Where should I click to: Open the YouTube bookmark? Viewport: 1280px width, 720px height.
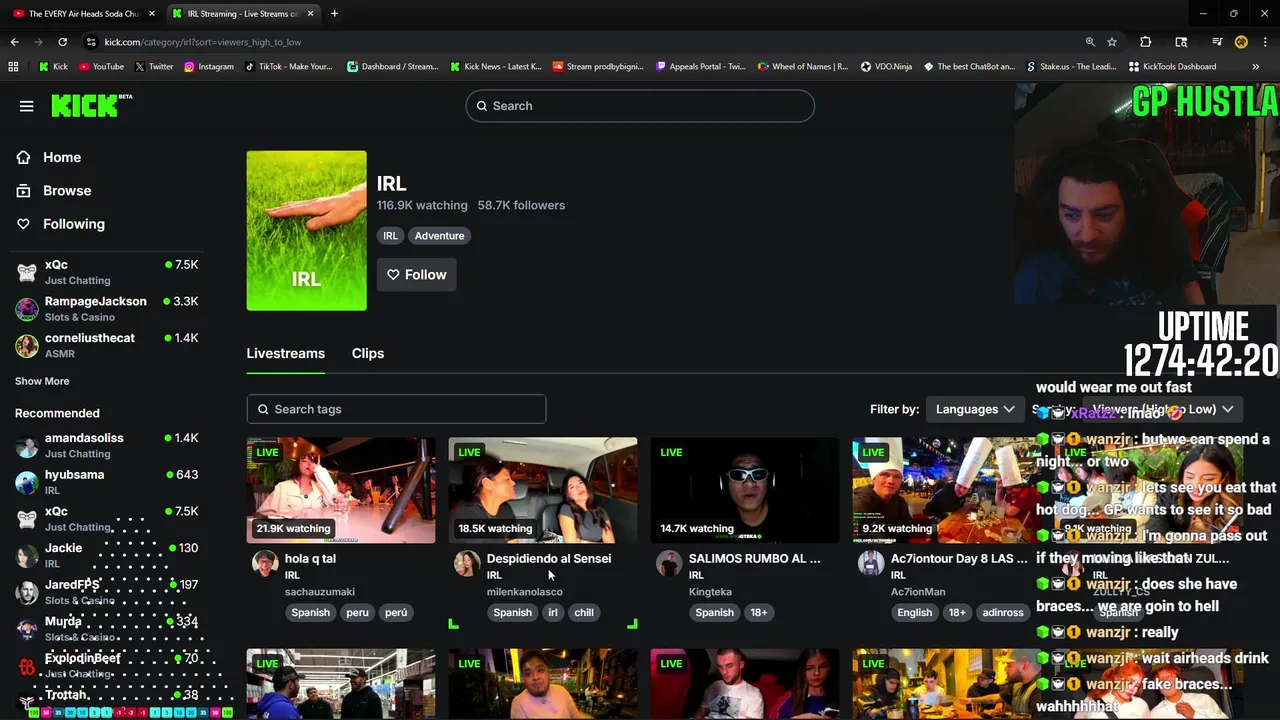pos(100,67)
